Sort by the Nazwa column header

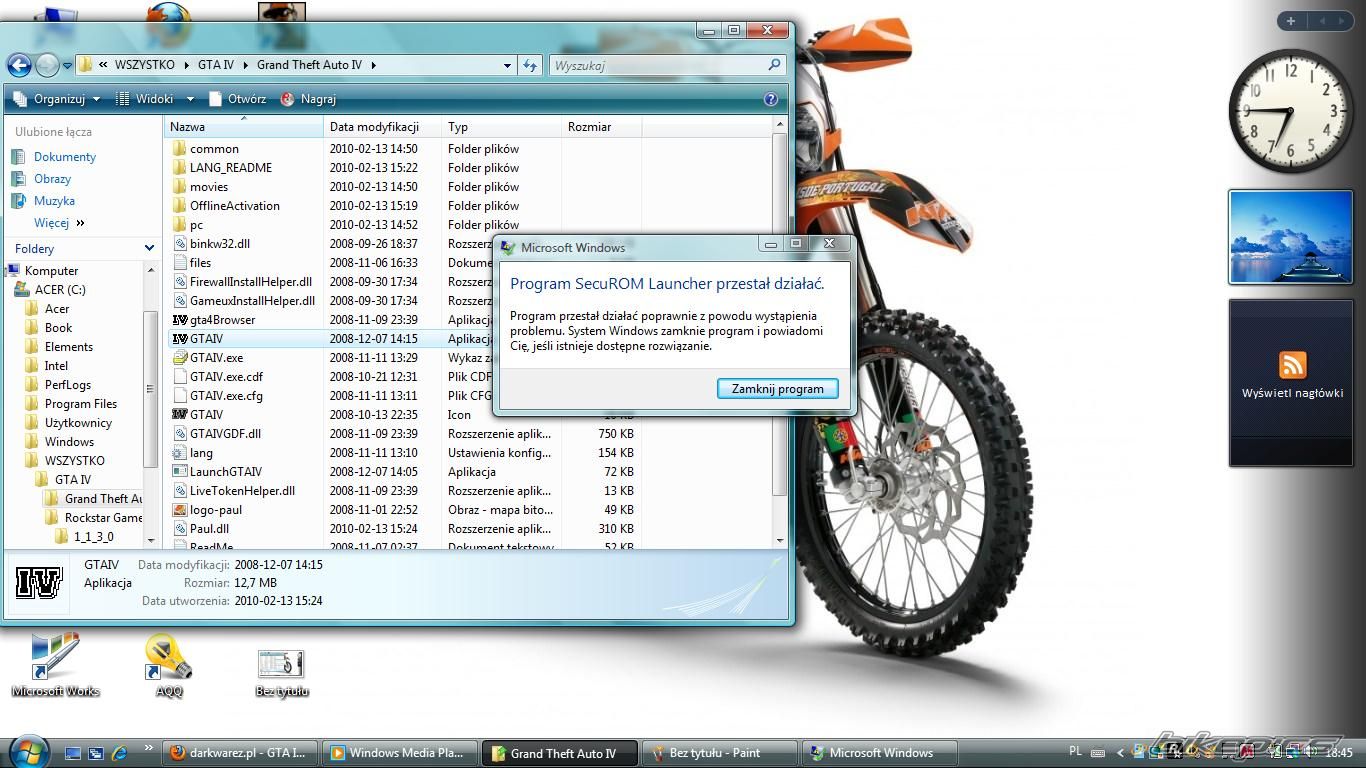(244, 127)
